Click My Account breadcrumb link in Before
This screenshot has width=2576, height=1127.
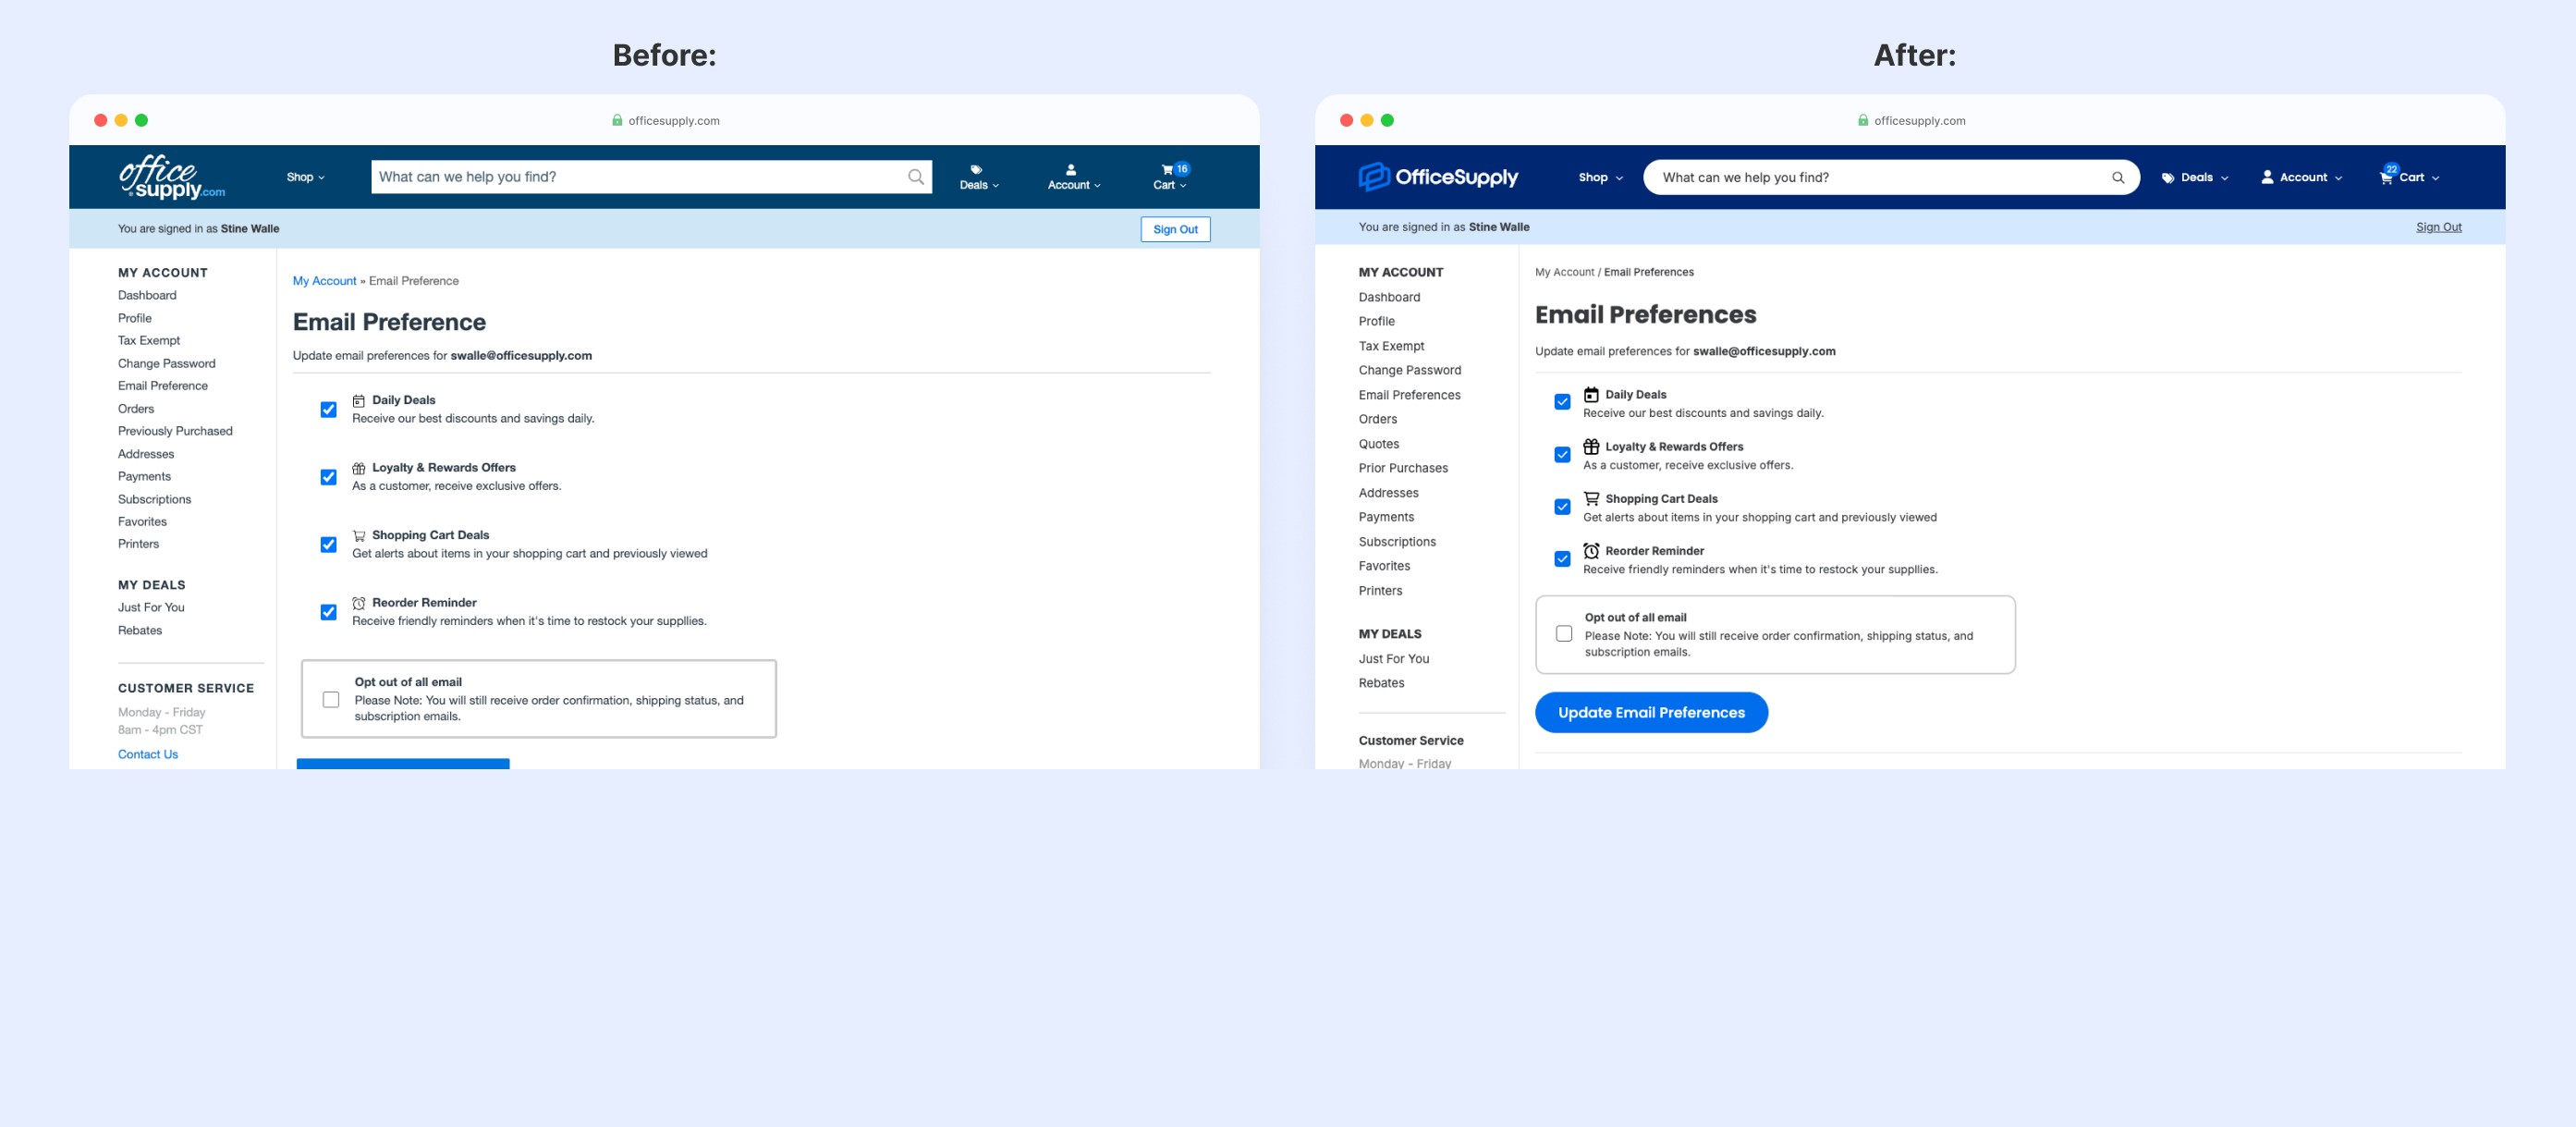click(x=324, y=281)
